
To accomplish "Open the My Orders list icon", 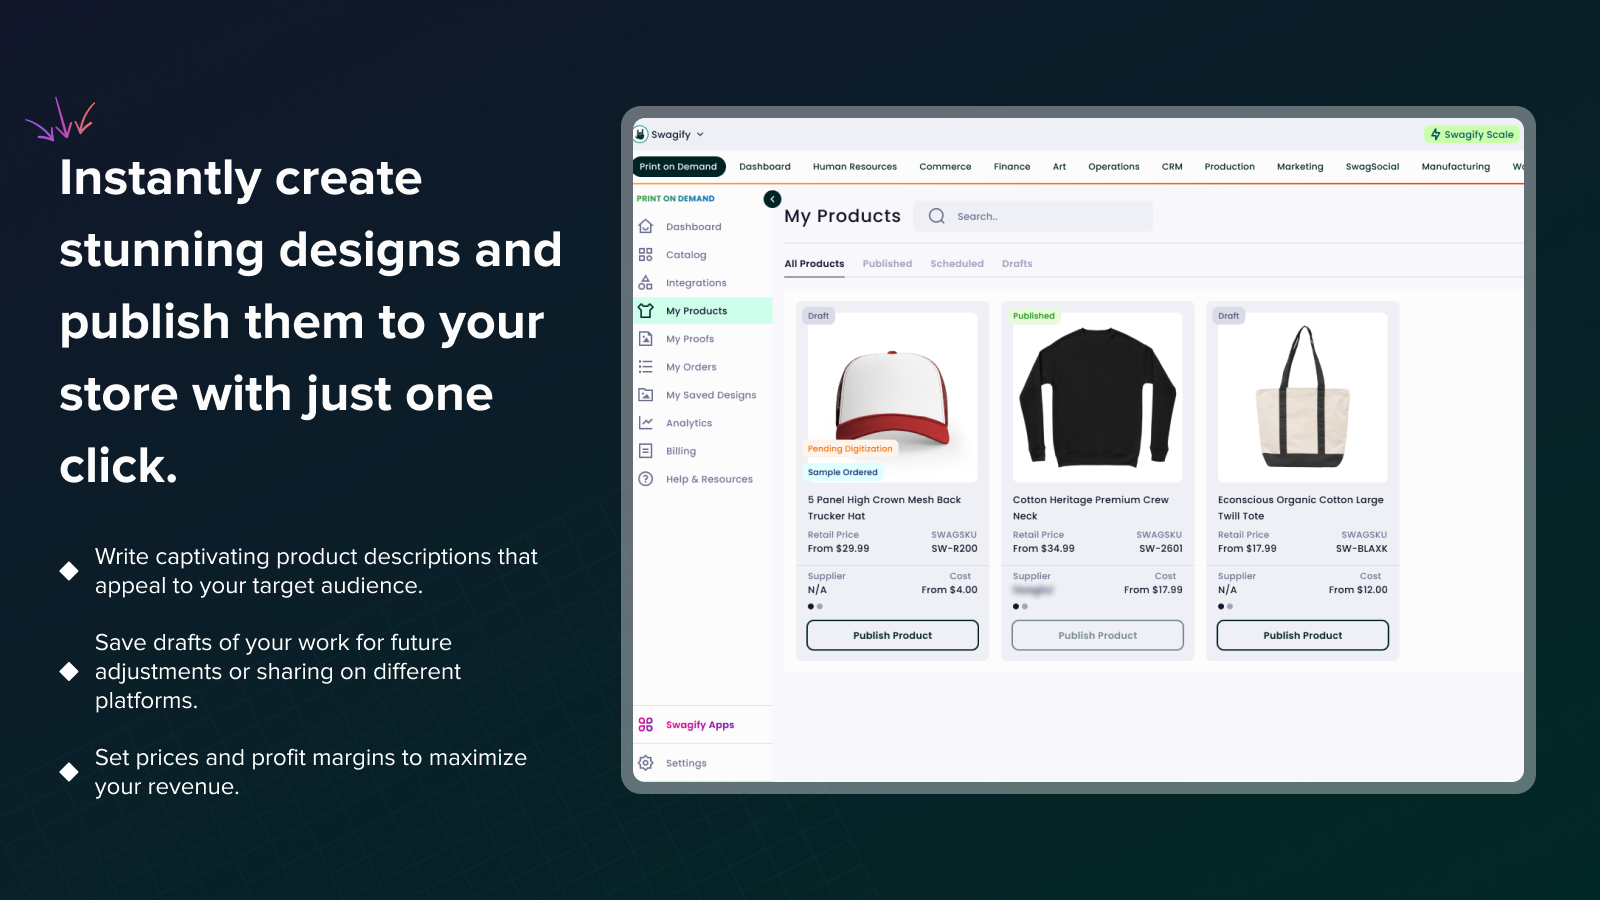I will click(x=646, y=367).
